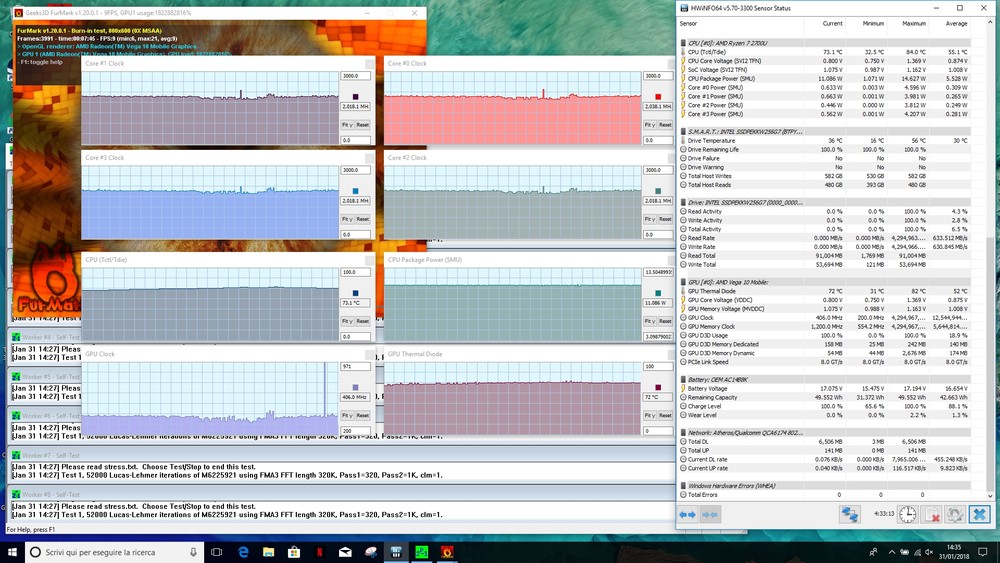Open the Mail app taskbar icon
The image size is (1000, 563).
[345, 552]
